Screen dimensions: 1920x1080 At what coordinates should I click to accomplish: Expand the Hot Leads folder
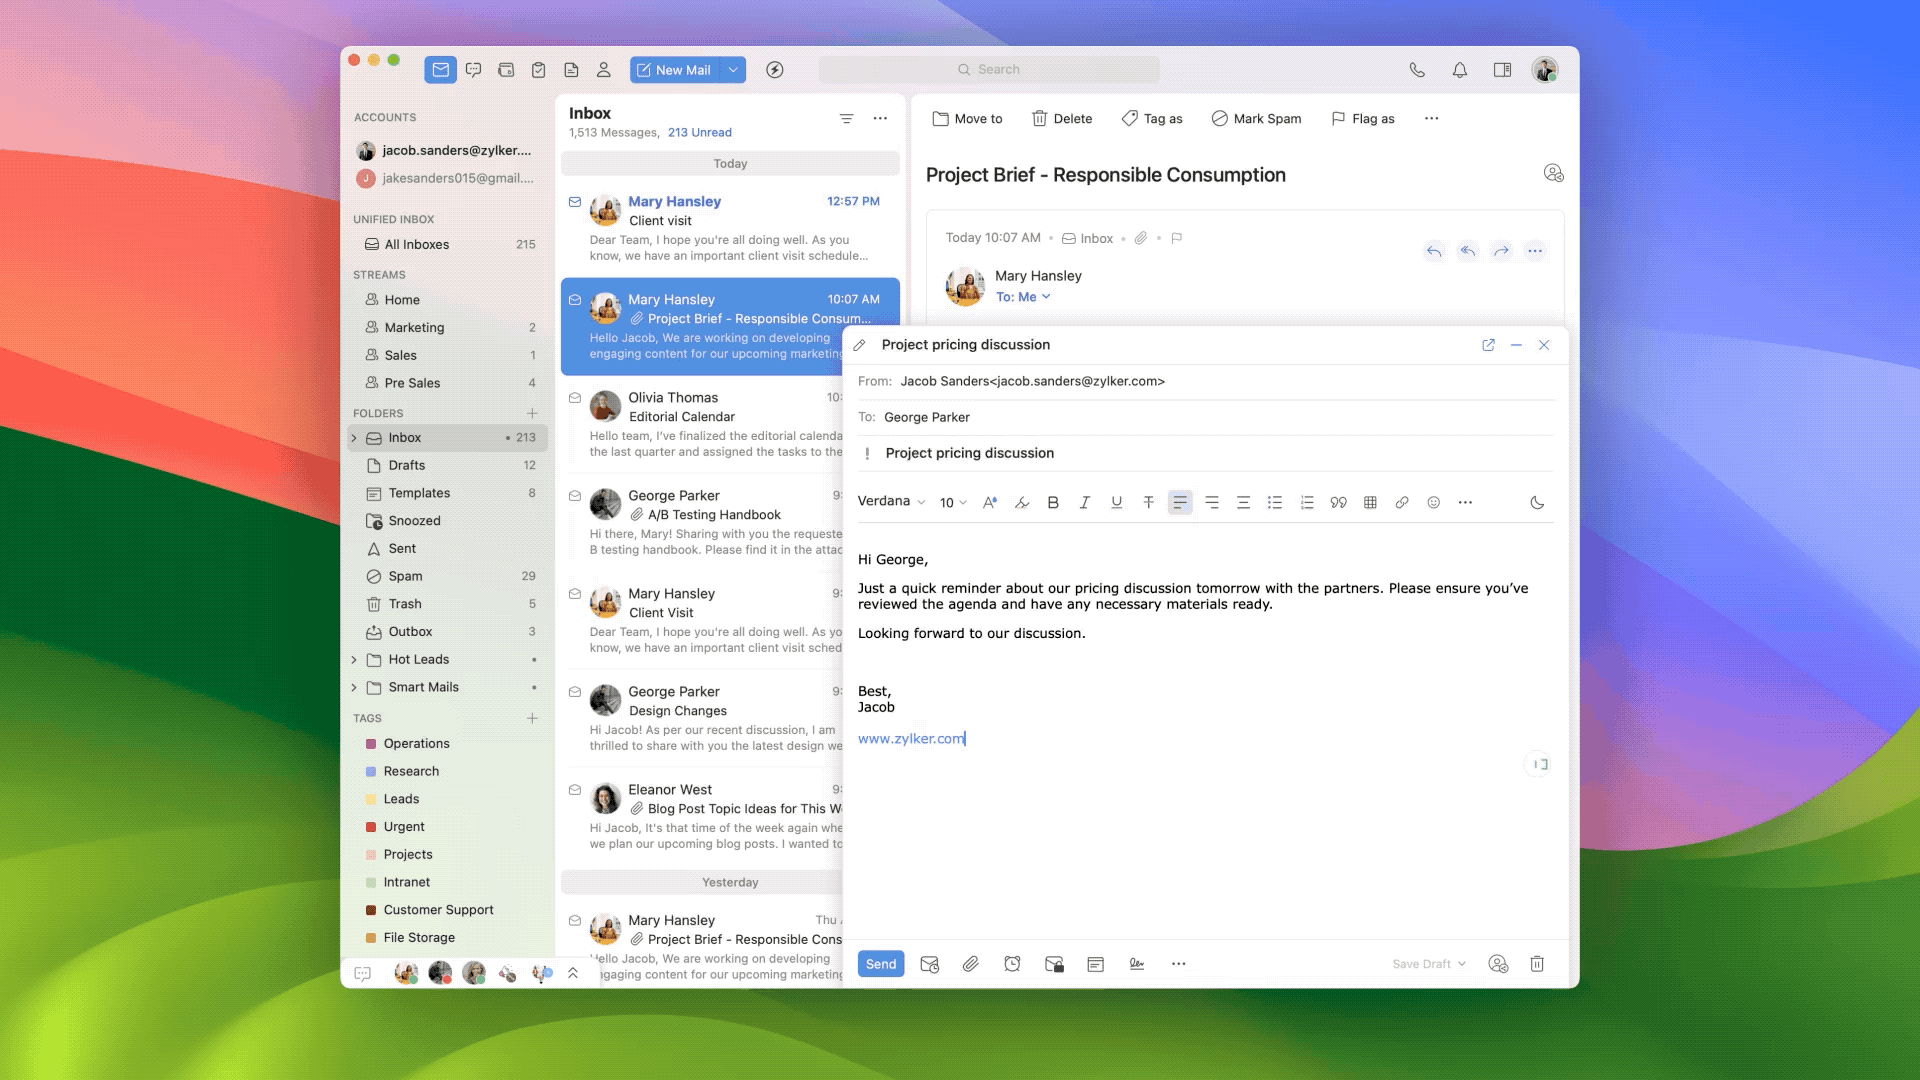point(354,660)
